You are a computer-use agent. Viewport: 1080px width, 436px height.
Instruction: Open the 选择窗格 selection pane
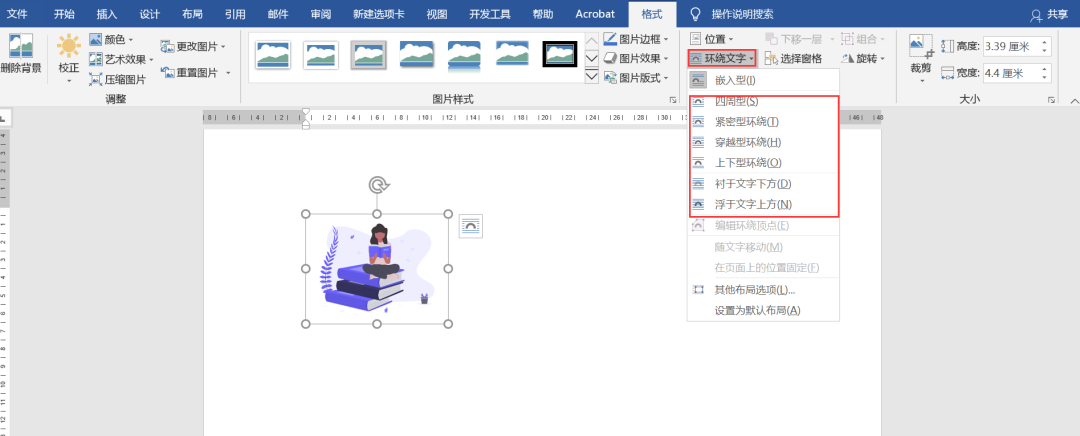point(793,59)
